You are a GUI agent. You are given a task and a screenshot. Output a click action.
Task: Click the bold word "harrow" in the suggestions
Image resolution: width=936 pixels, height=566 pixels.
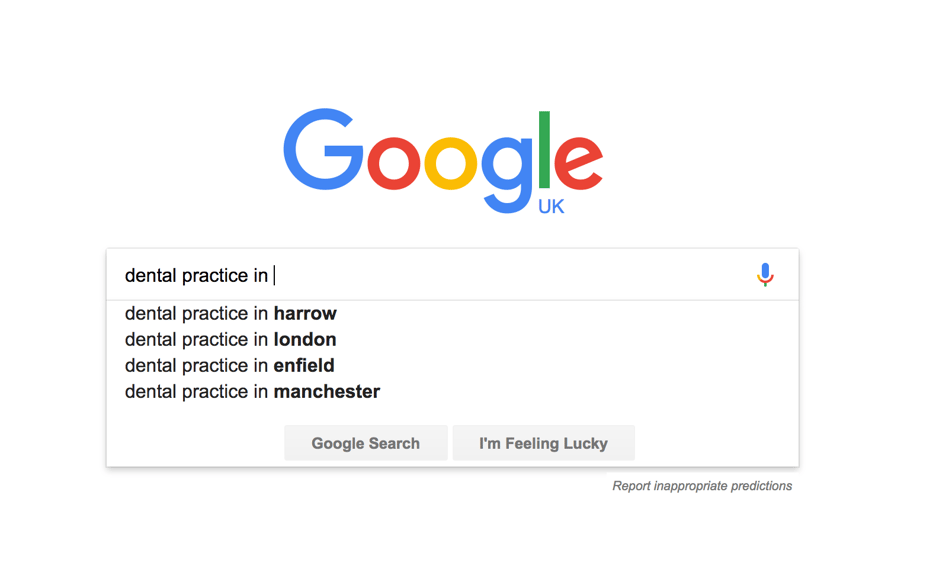pos(305,313)
